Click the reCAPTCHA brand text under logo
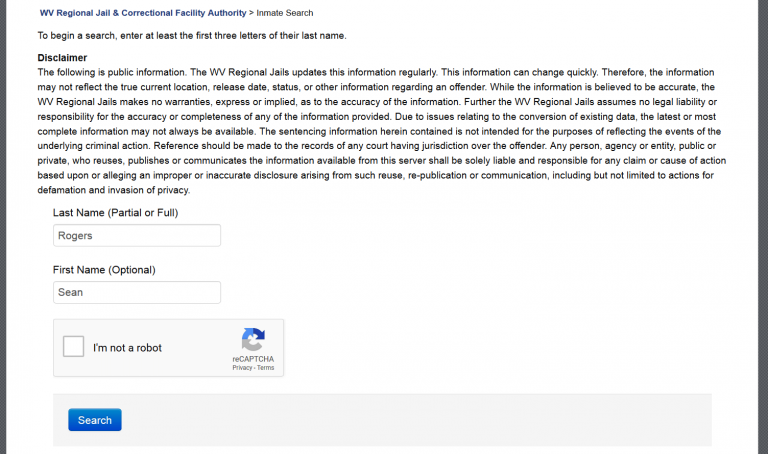This screenshot has height=454, width=768. (x=253, y=359)
